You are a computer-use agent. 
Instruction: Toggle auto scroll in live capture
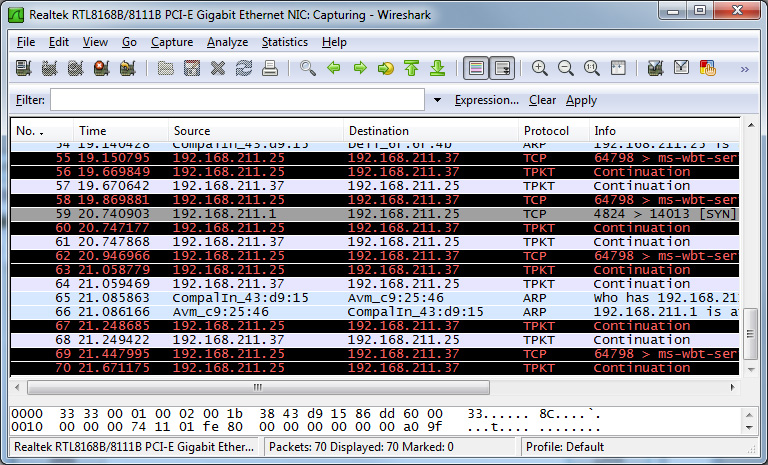click(x=502, y=68)
